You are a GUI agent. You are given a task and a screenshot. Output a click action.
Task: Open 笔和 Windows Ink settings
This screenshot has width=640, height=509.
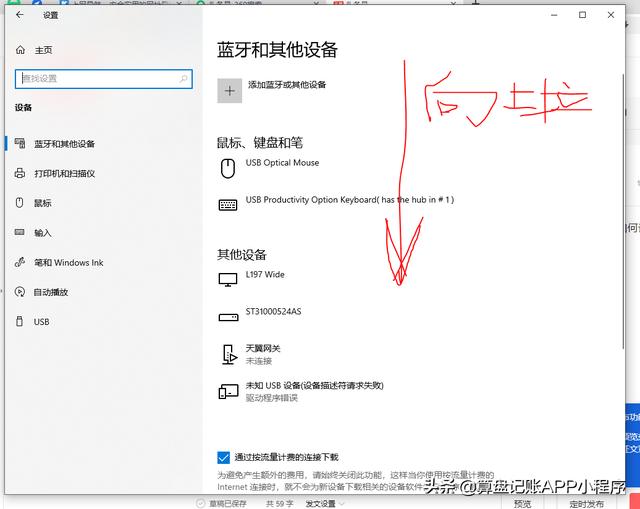point(59,262)
